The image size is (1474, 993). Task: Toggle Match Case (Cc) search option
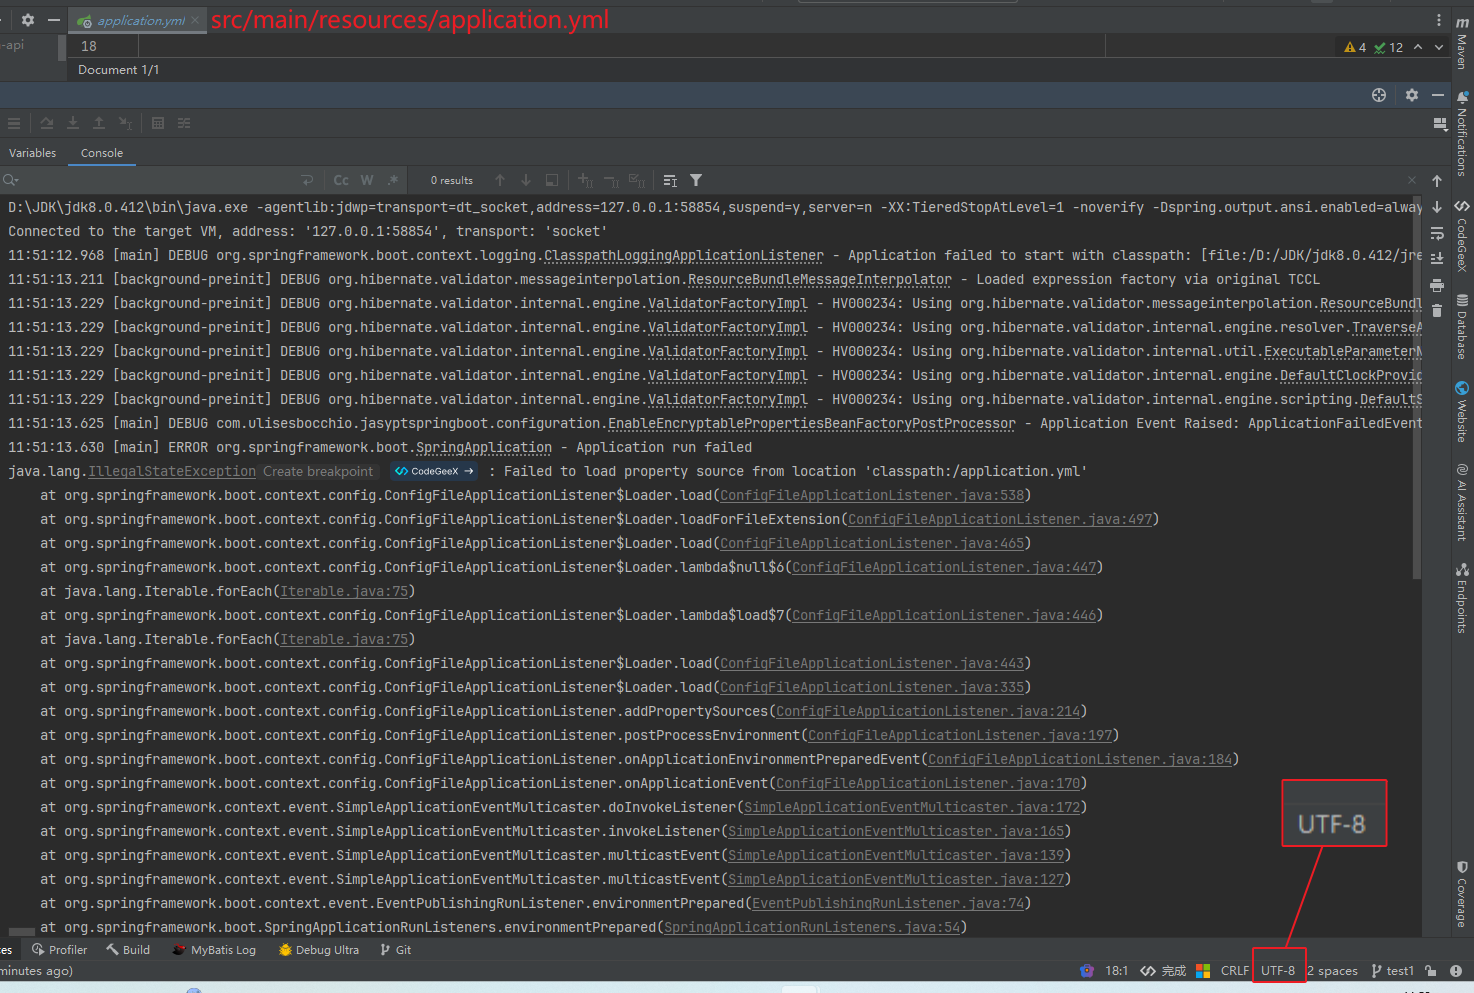pos(341,180)
